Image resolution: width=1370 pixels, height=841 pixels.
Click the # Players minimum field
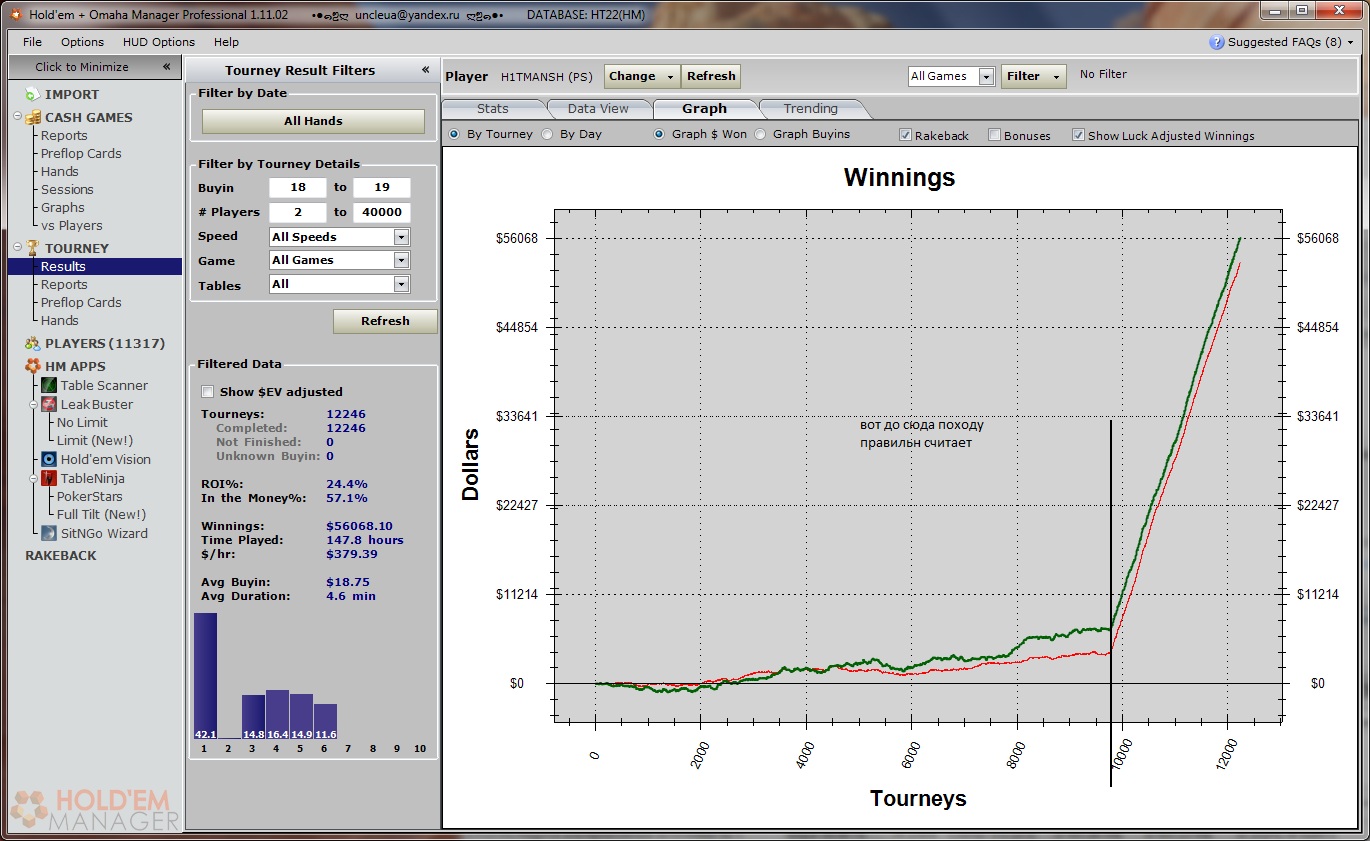pos(298,212)
